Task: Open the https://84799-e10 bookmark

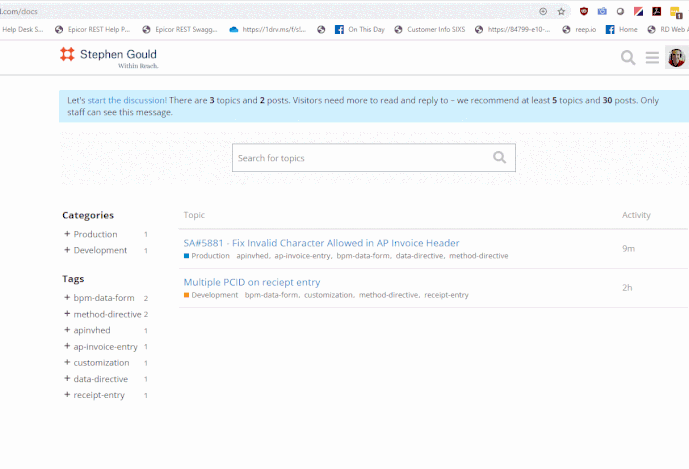Action: [x=512, y=29]
